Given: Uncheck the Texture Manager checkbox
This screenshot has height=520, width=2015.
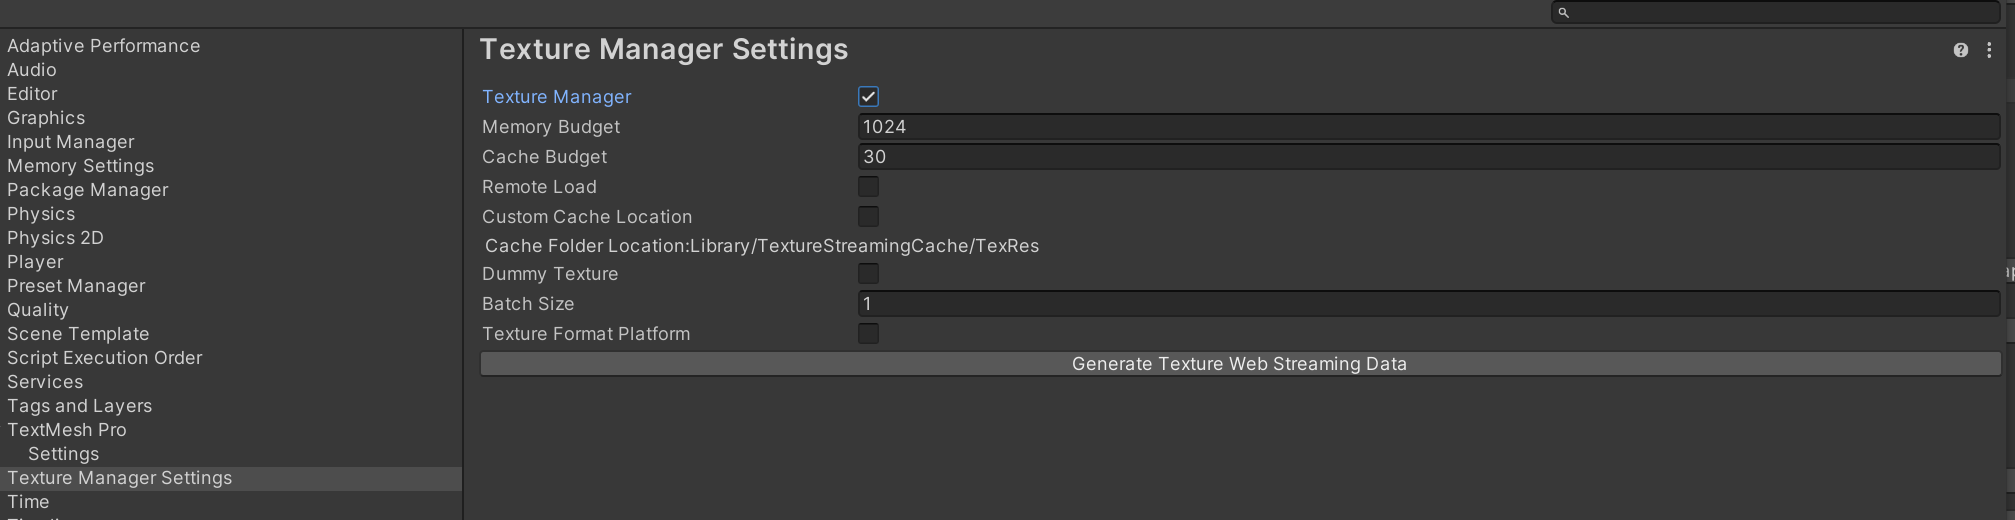Looking at the screenshot, I should tap(868, 97).
